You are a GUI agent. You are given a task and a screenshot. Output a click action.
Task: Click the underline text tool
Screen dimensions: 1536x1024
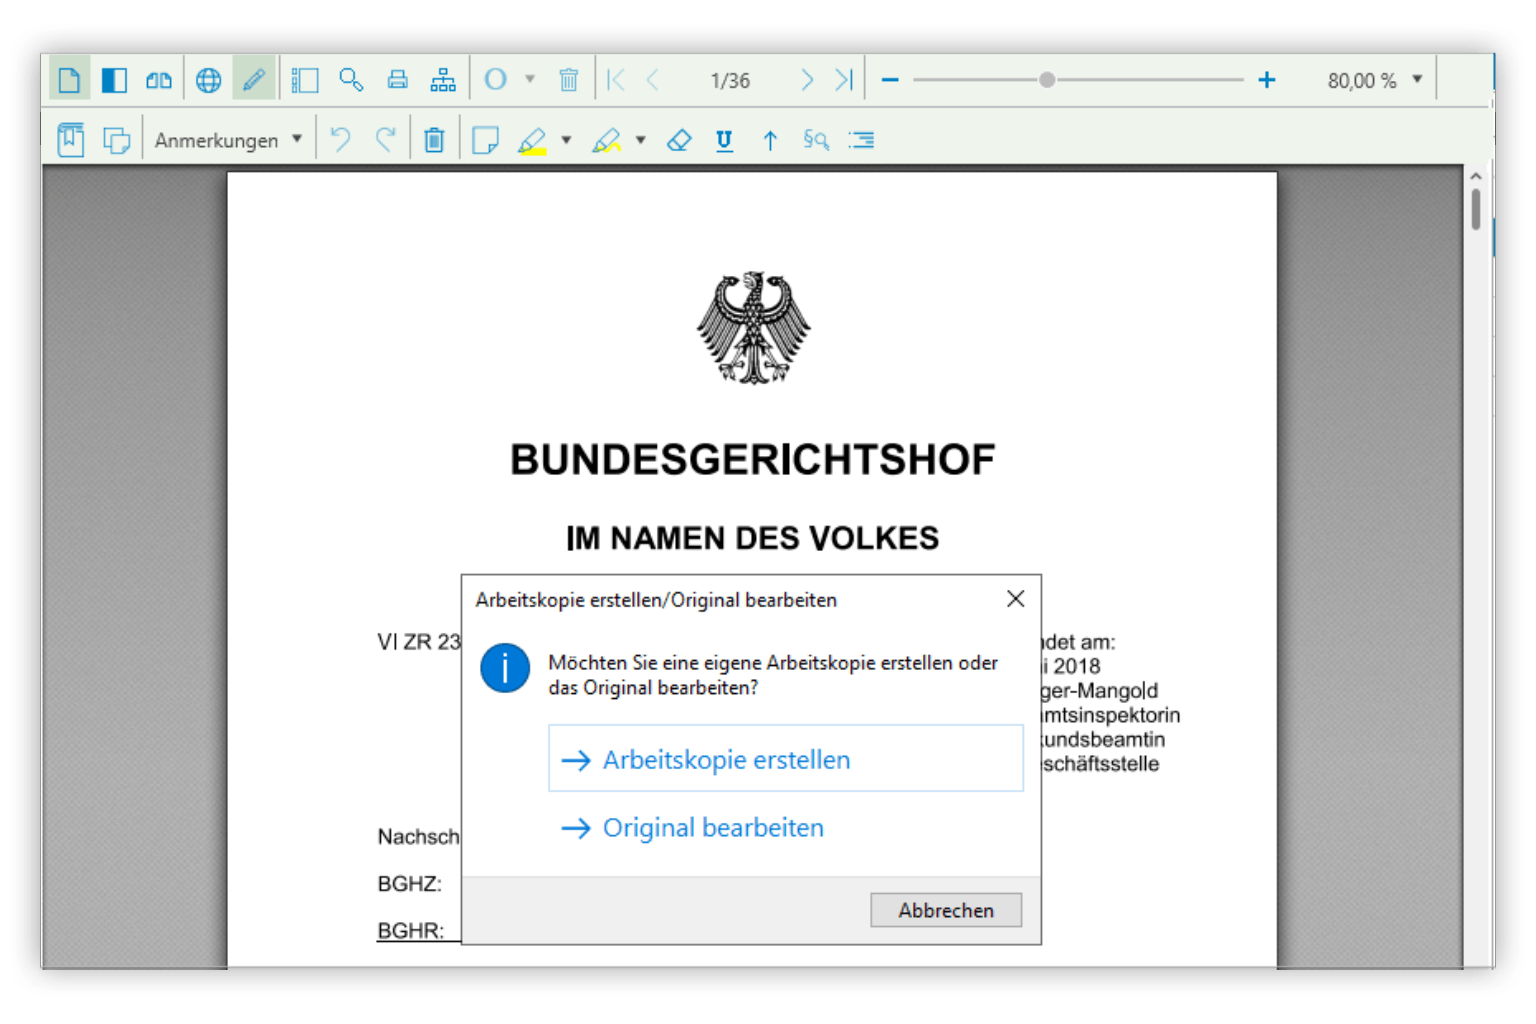click(x=724, y=140)
